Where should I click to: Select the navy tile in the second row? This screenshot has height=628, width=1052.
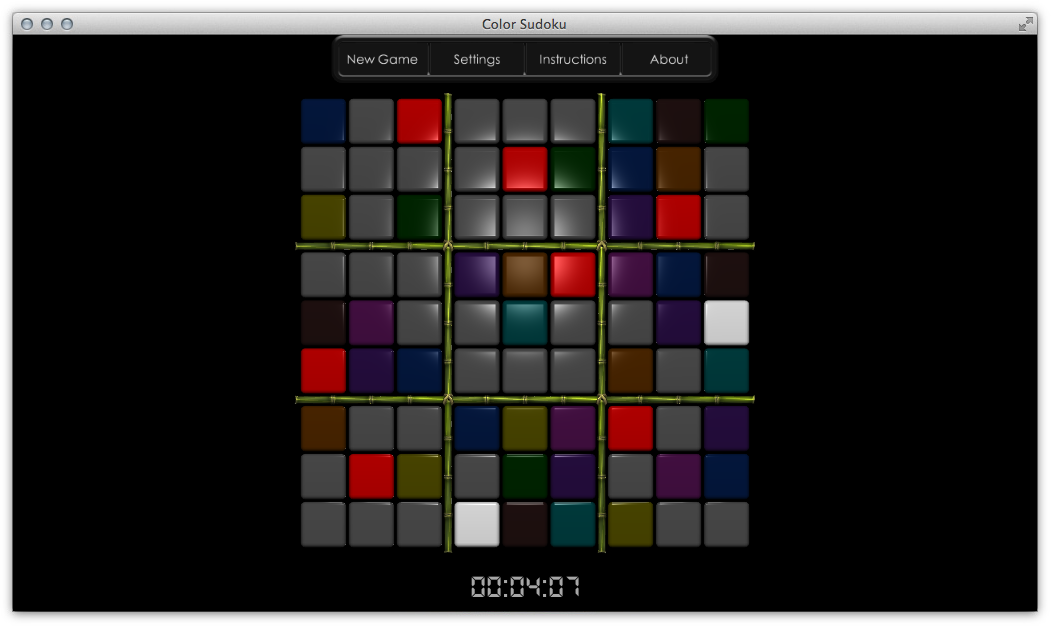631,169
